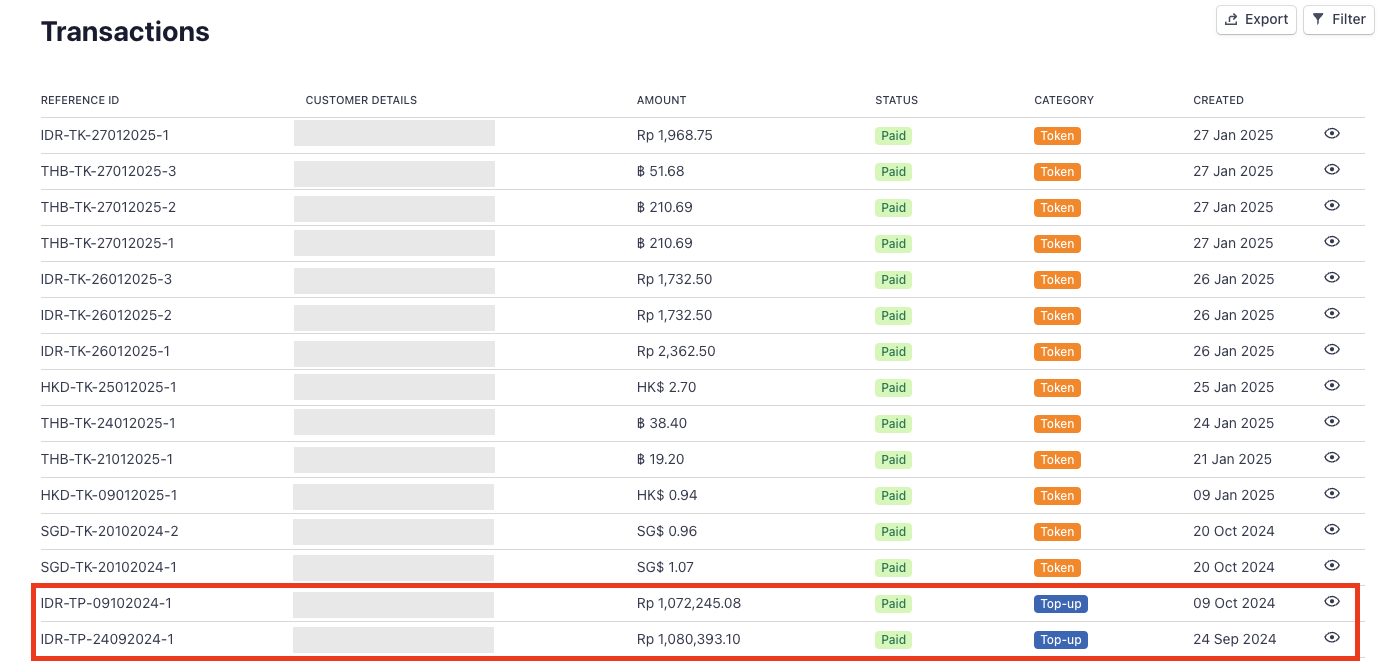Open eye icon for THB-TK-27012025-3 row
1398x670 pixels.
pos(1332,170)
